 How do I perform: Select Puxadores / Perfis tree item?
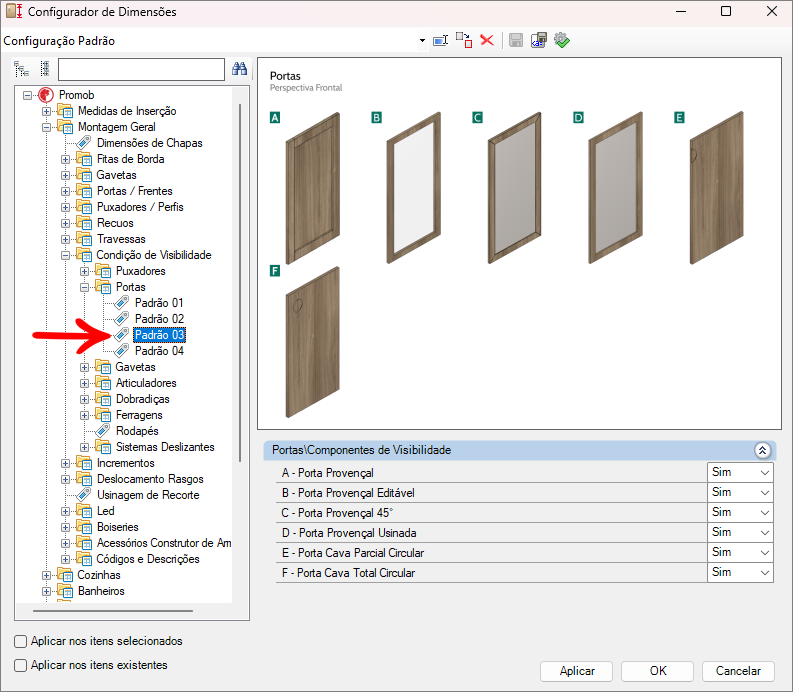point(140,207)
